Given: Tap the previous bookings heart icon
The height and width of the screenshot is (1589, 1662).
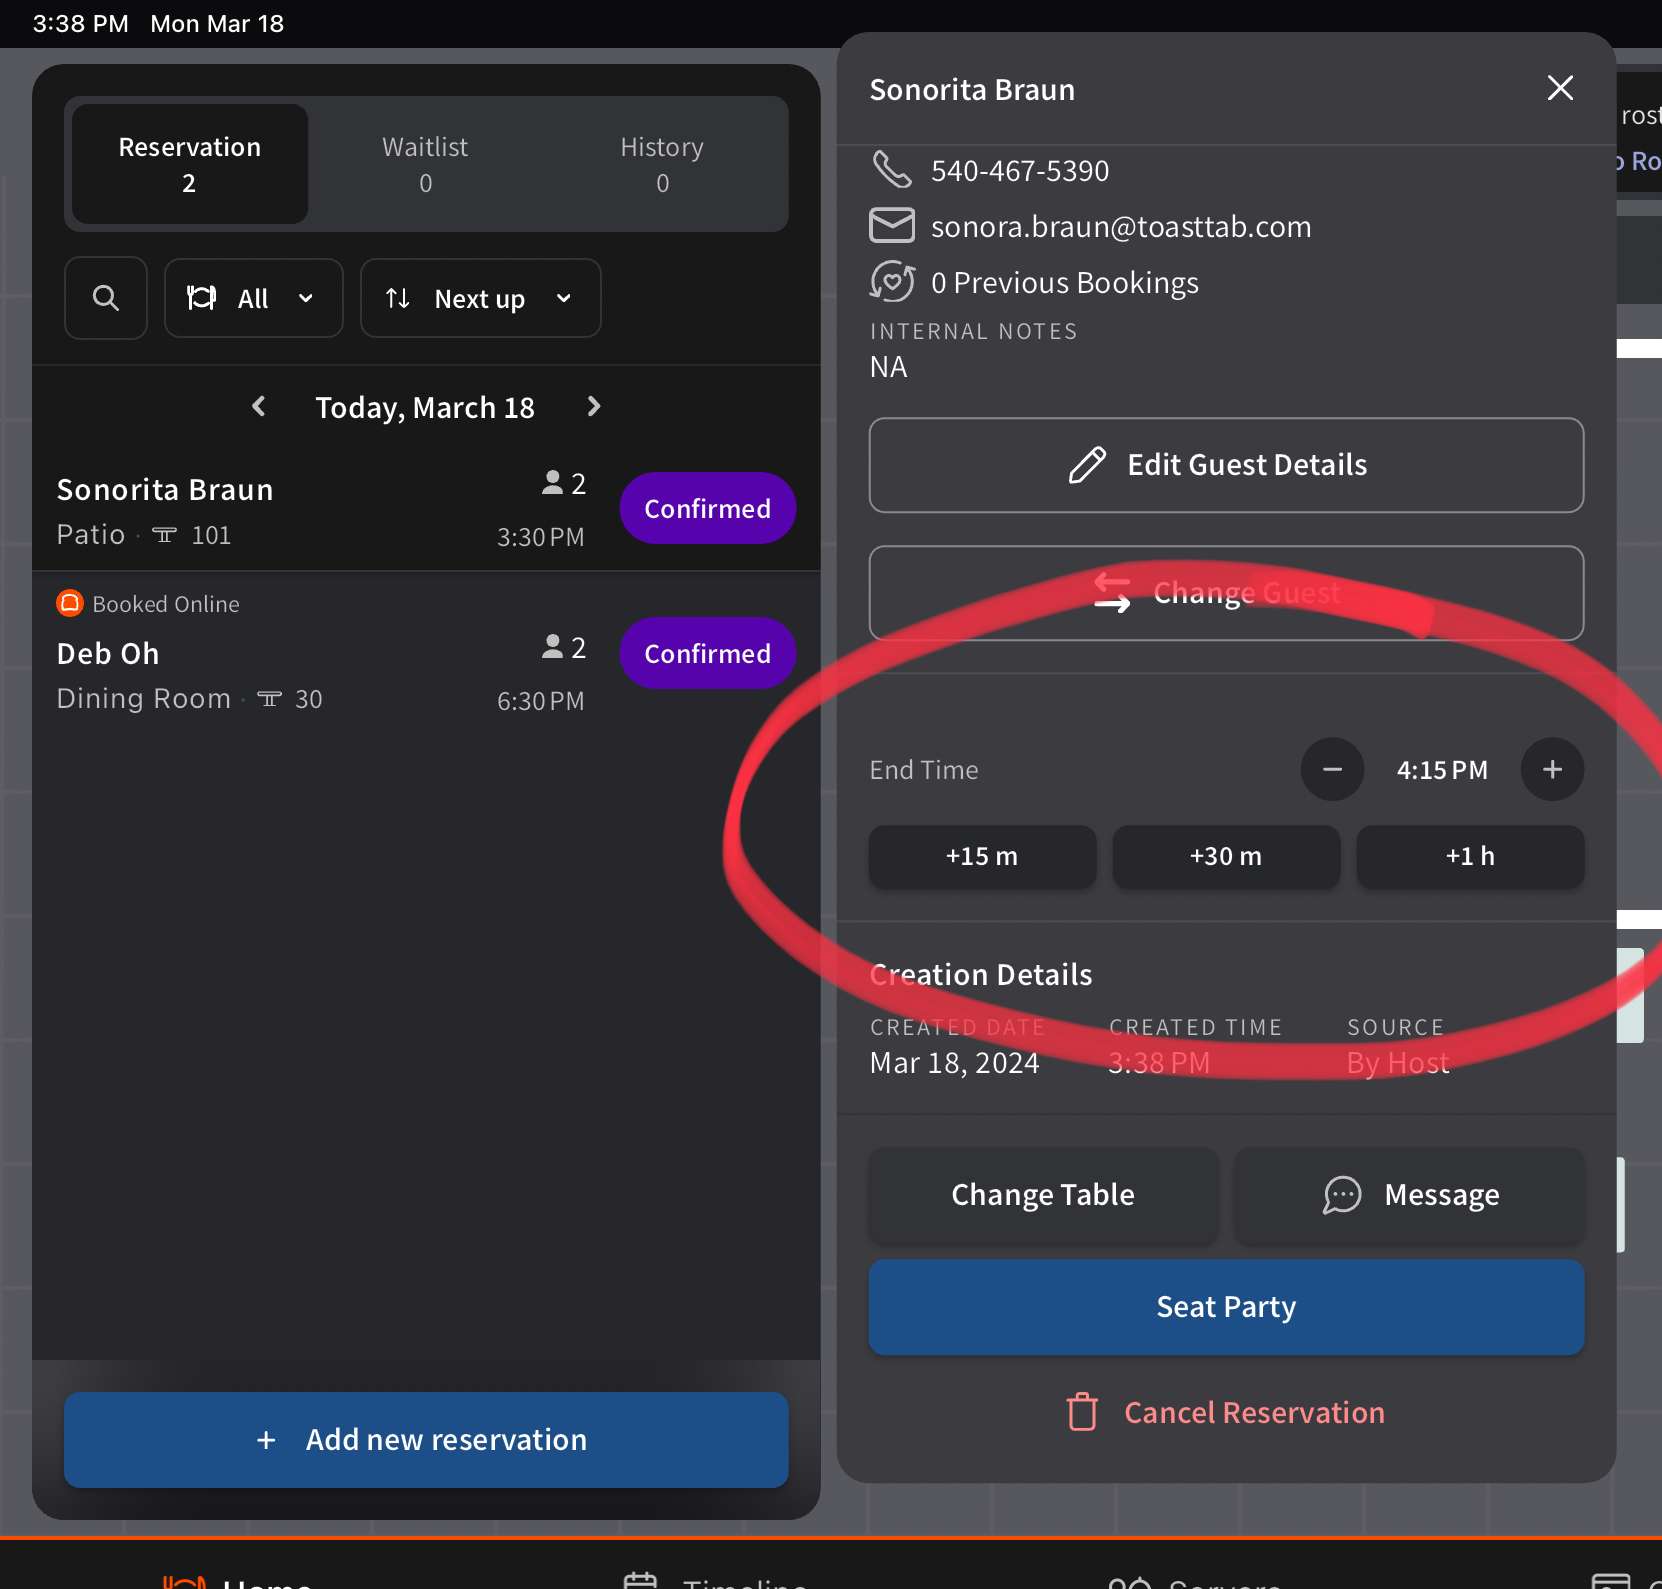Looking at the screenshot, I should [891, 282].
